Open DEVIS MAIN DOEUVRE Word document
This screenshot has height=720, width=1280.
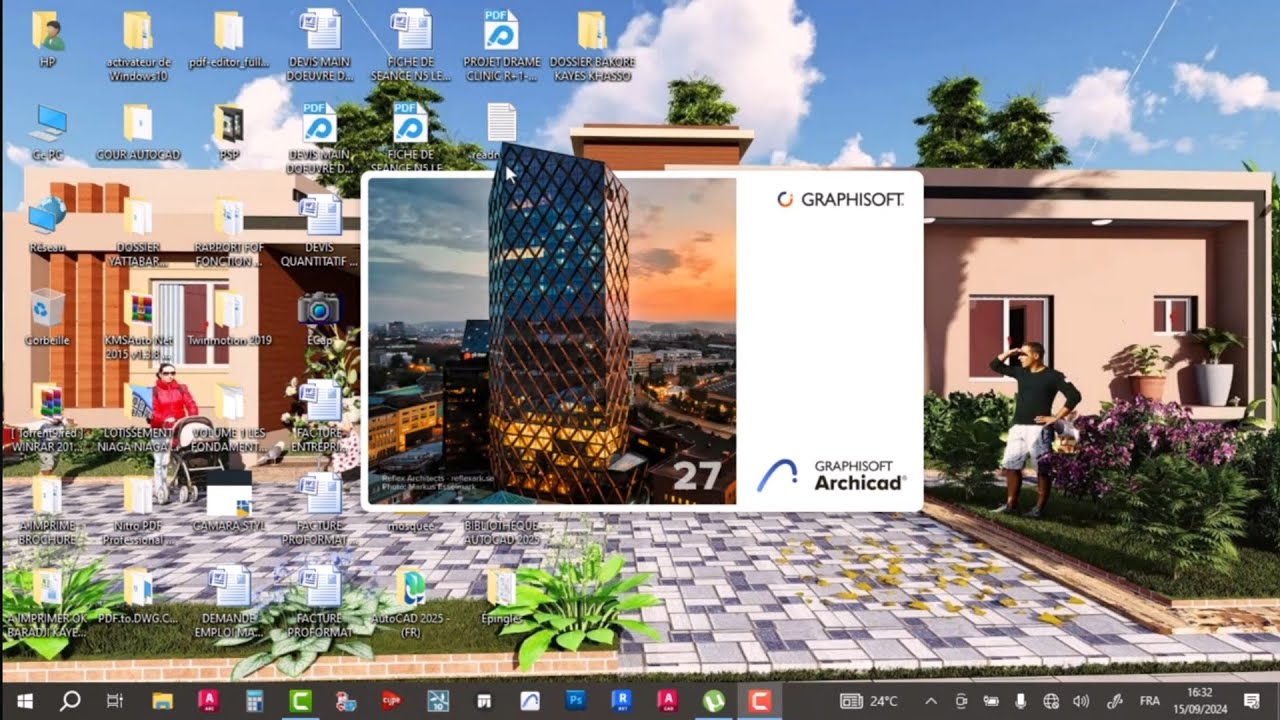[x=320, y=29]
